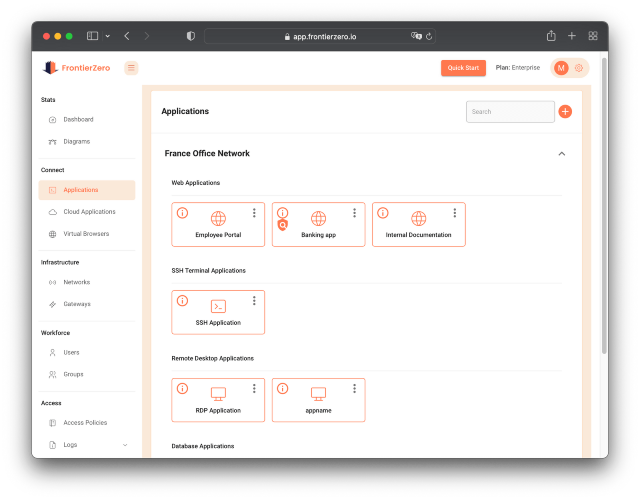The height and width of the screenshot is (500, 640).
Task: Add a new application with plus button
Action: click(x=565, y=111)
